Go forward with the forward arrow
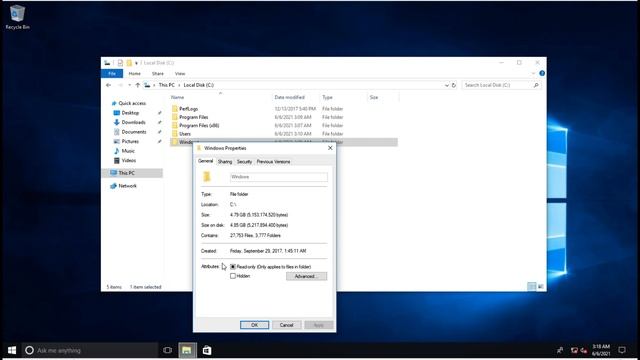The height and width of the screenshot is (360, 640). pos(120,85)
